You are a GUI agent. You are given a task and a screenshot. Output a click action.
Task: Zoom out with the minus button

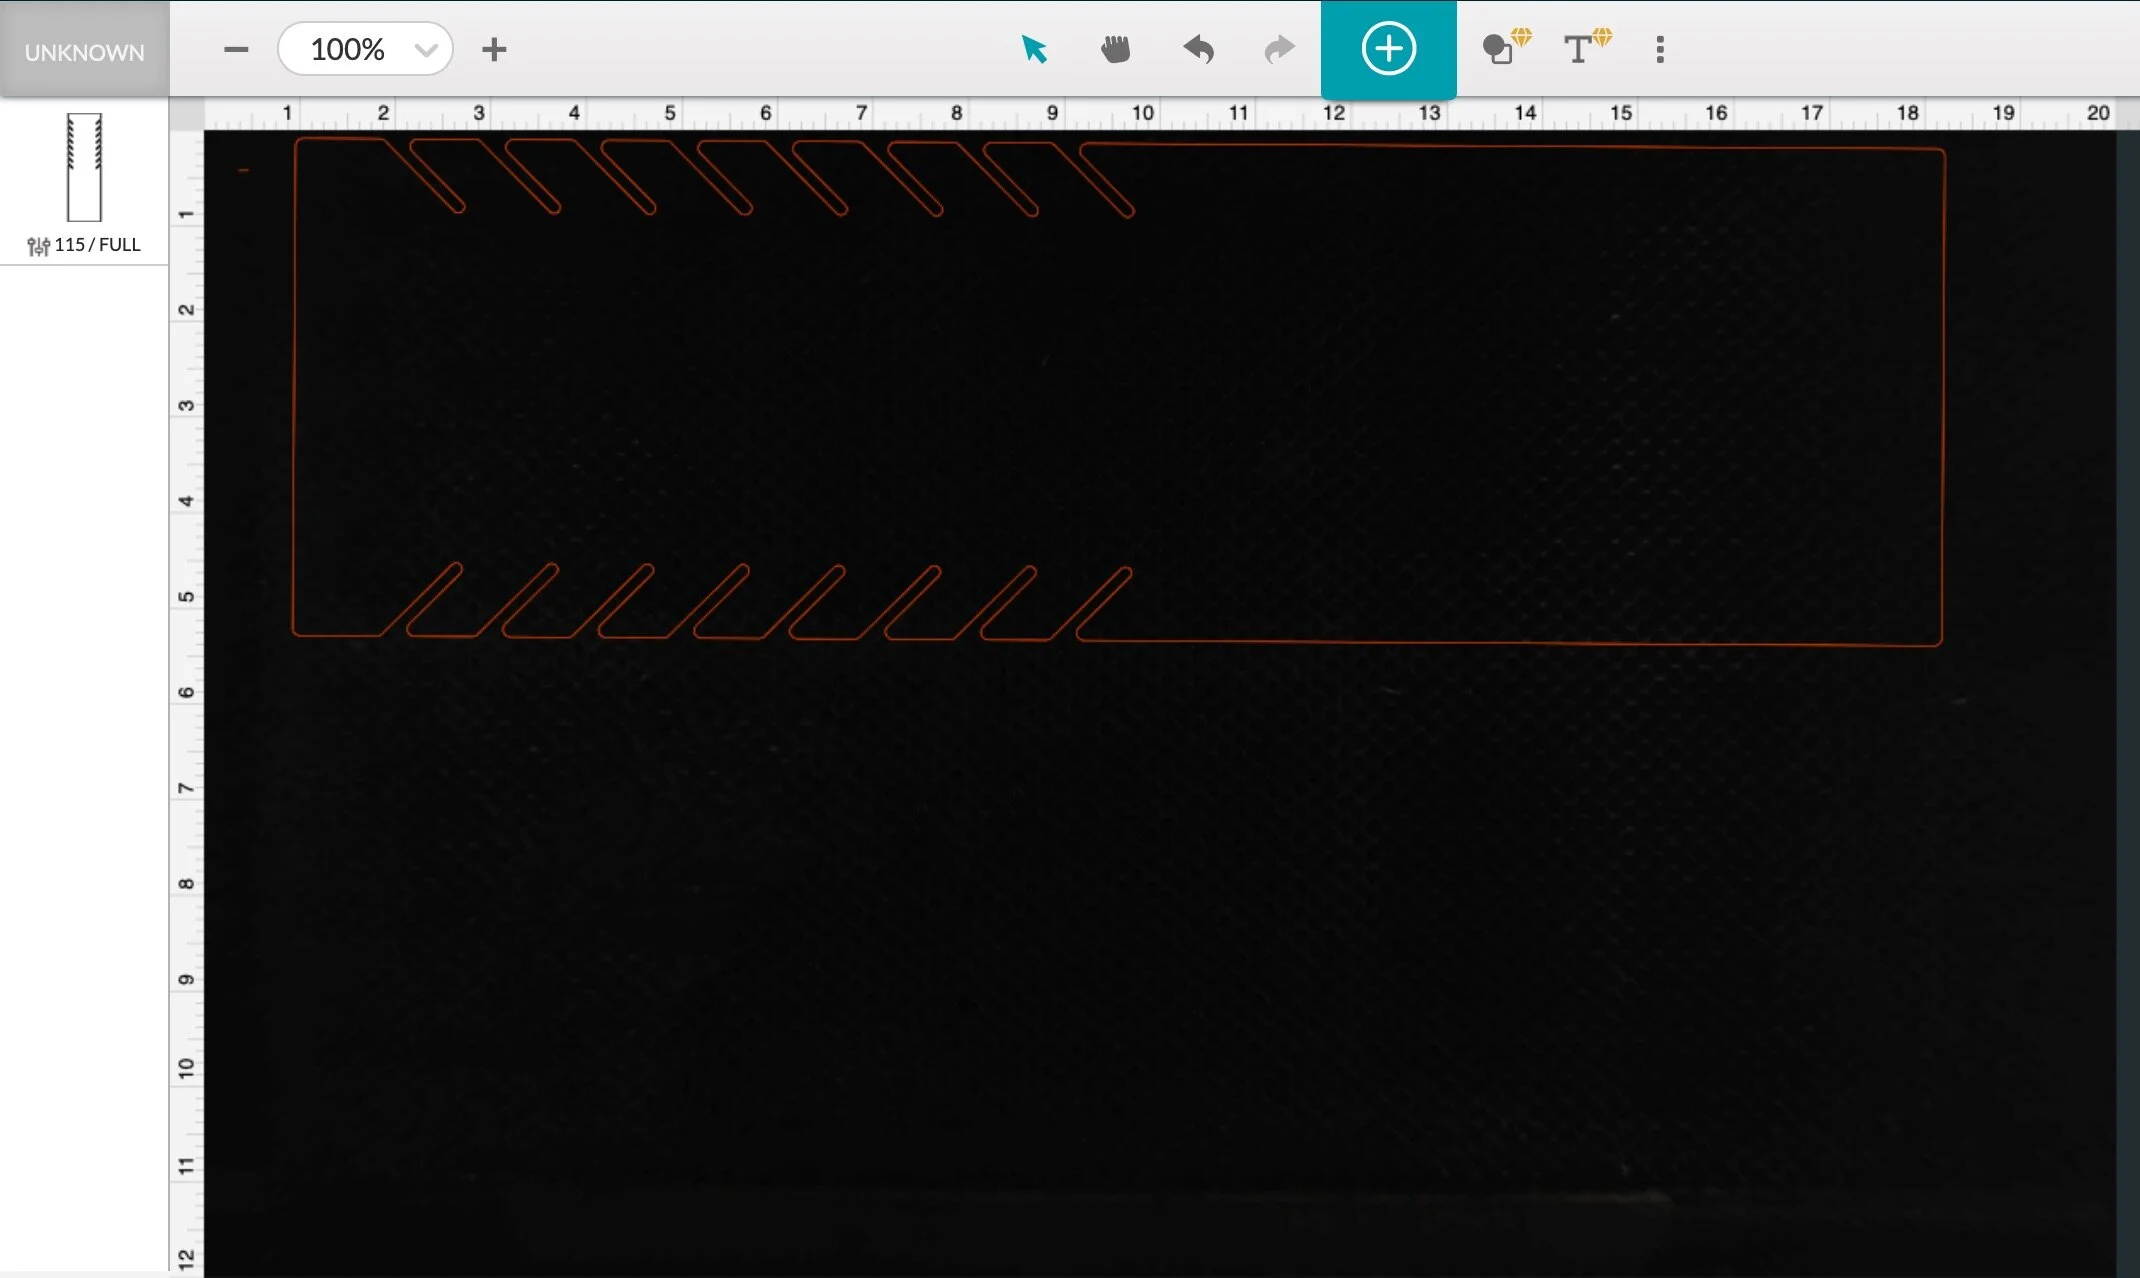point(236,49)
